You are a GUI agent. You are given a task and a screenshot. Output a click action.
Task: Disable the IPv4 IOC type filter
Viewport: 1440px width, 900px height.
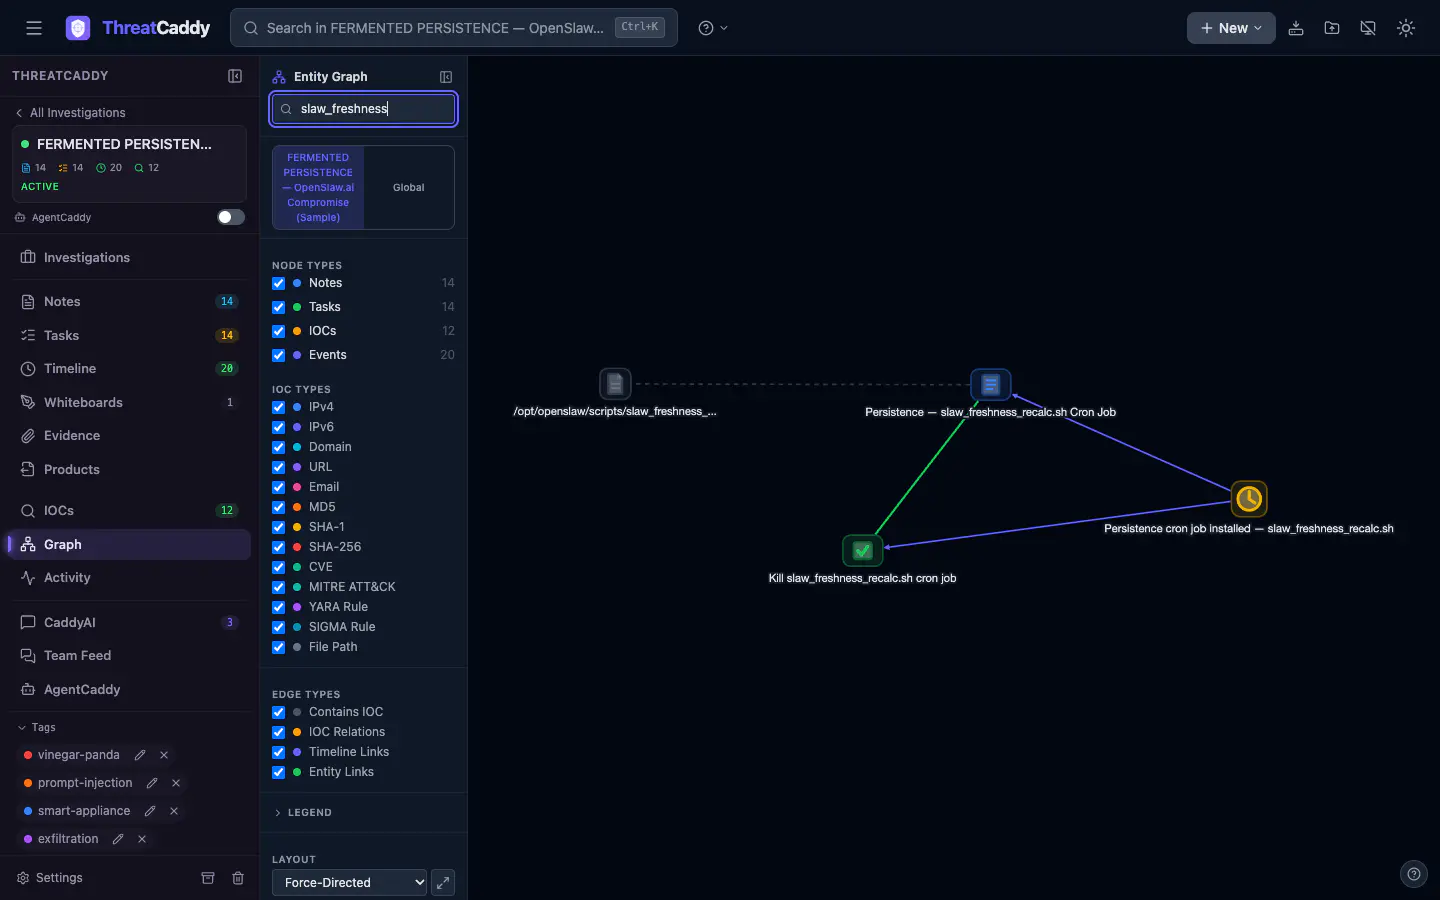click(279, 407)
